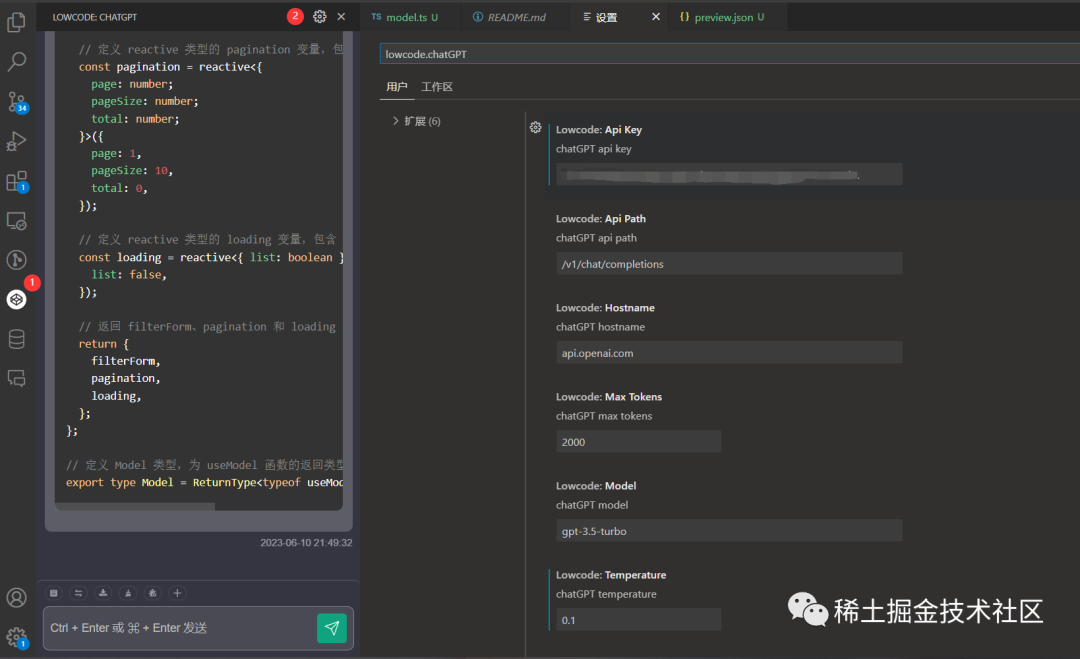Screen dimensions: 1080x659
Task: Click the clipboard icon above chat input
Action: [54, 593]
